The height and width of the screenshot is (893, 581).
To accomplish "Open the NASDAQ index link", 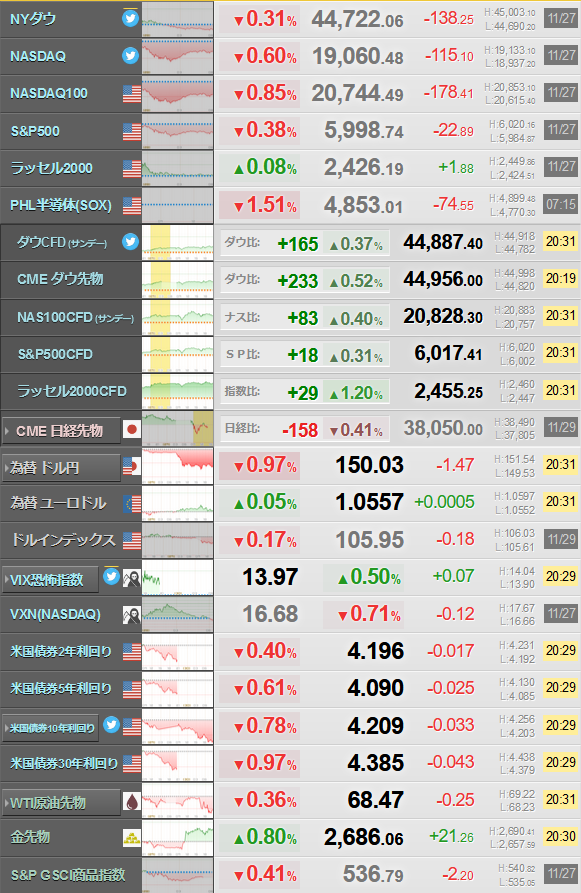I will coord(38,56).
